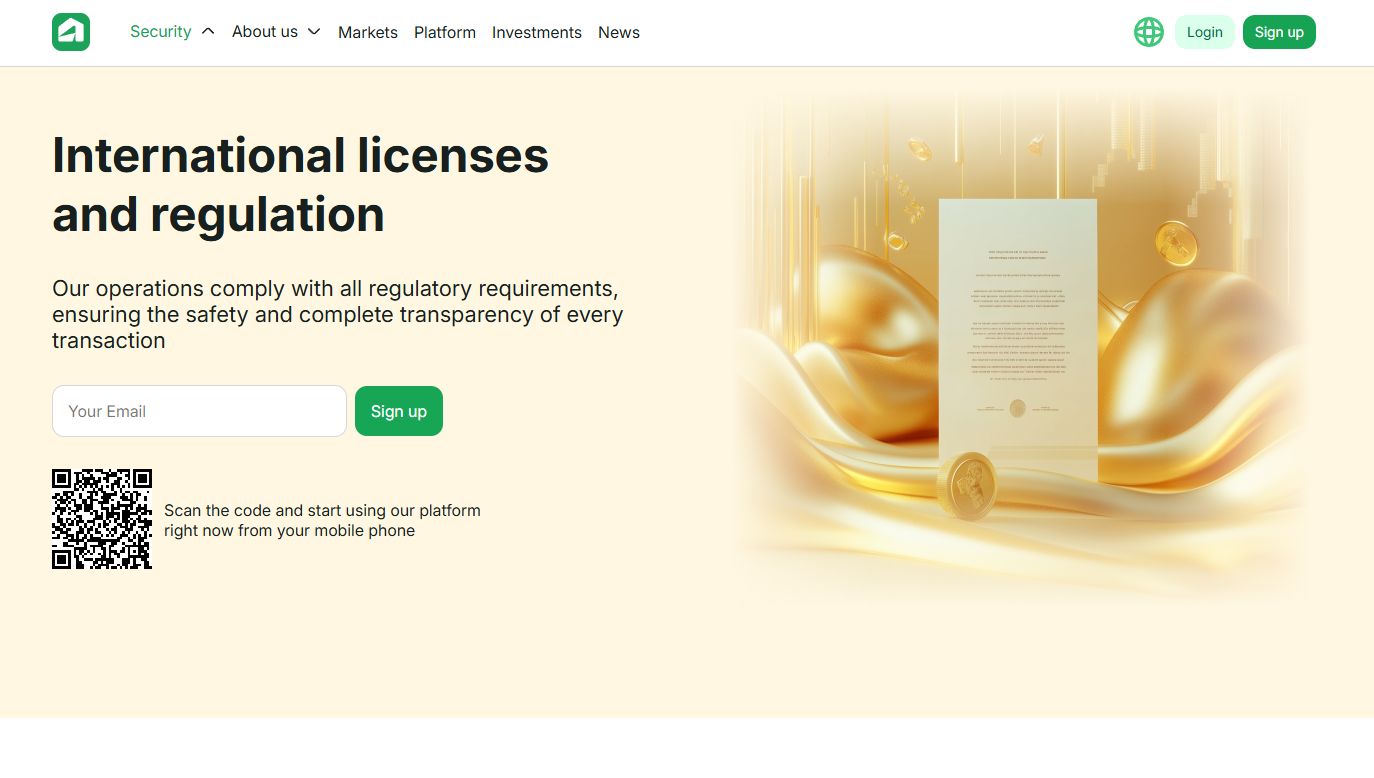Open the globe language selector

click(1148, 32)
